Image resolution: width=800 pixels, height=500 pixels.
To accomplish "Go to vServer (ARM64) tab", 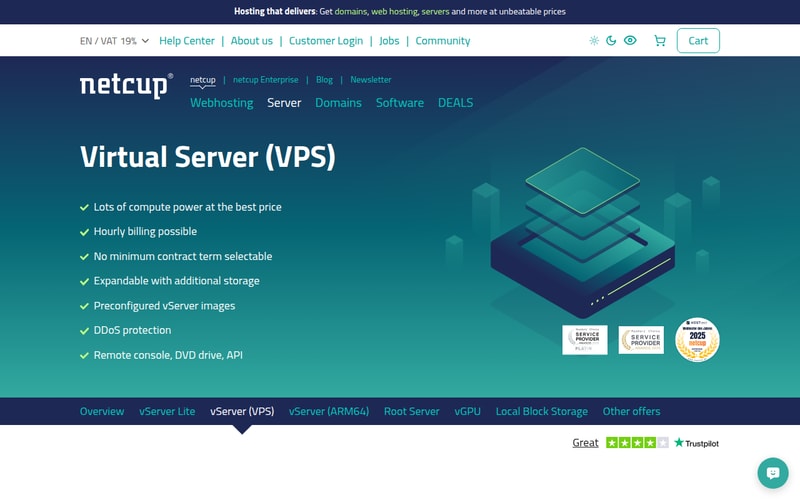I will coord(329,411).
